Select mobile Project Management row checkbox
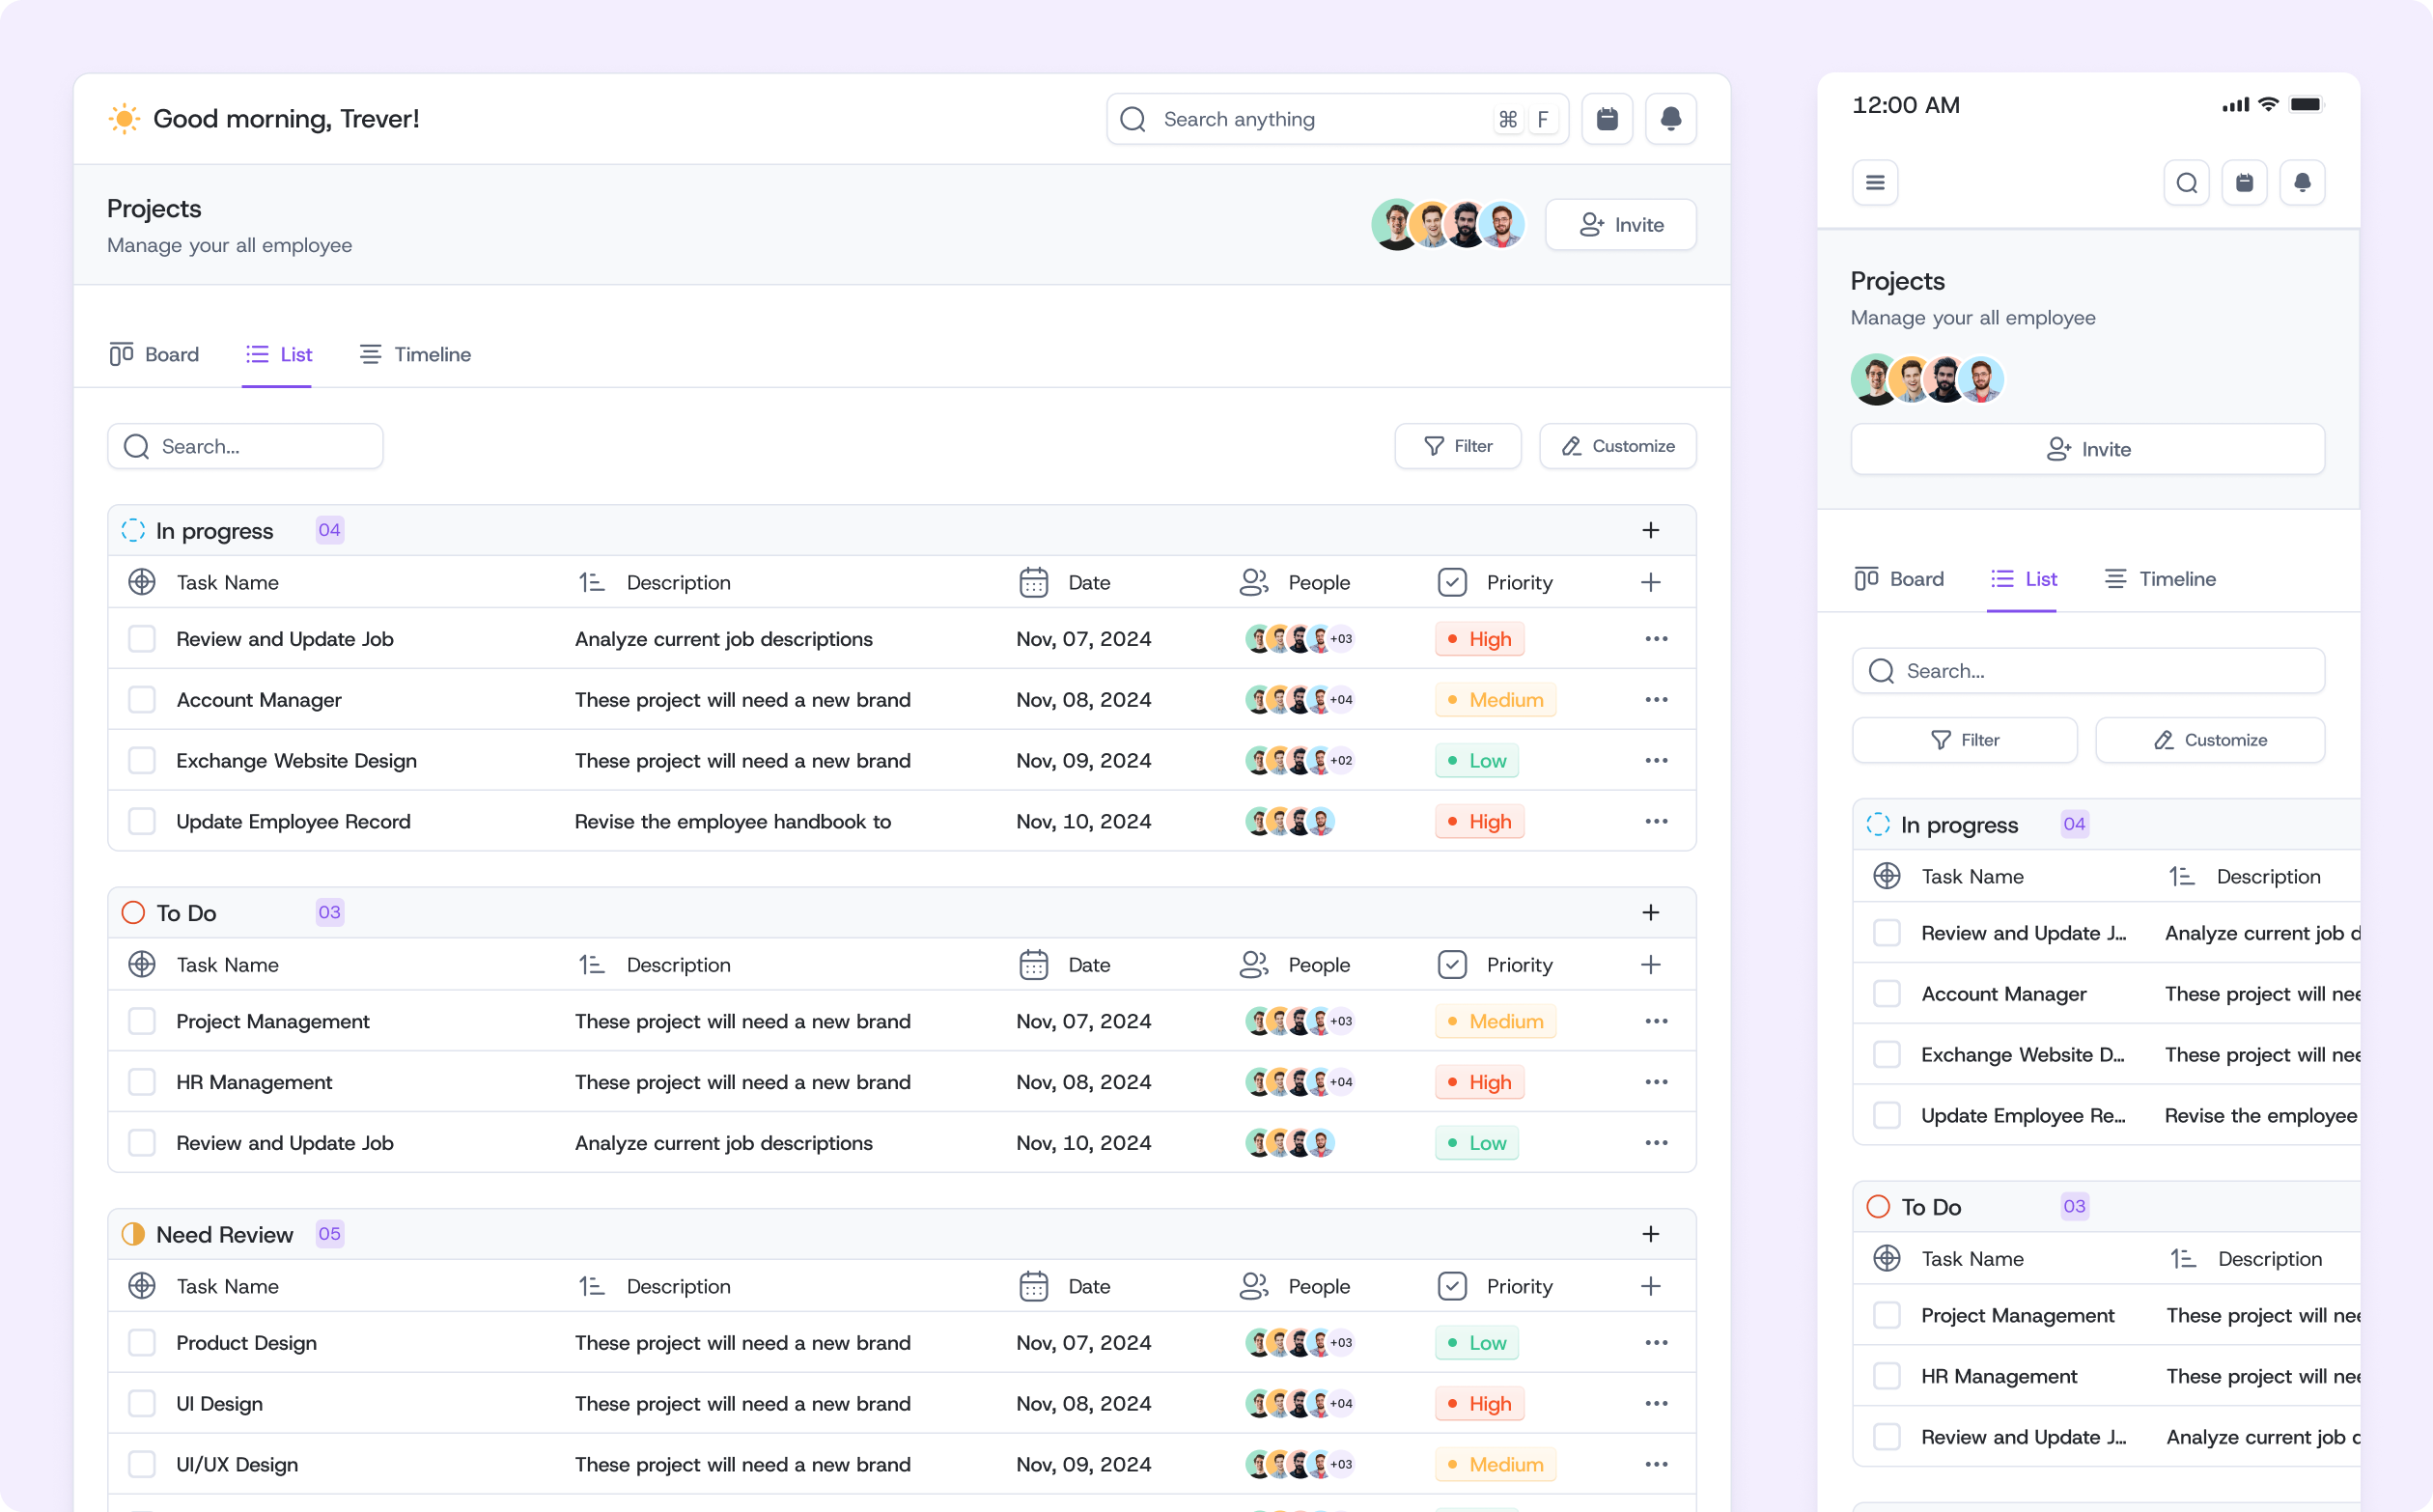Image resolution: width=2433 pixels, height=1512 pixels. click(x=1886, y=1316)
